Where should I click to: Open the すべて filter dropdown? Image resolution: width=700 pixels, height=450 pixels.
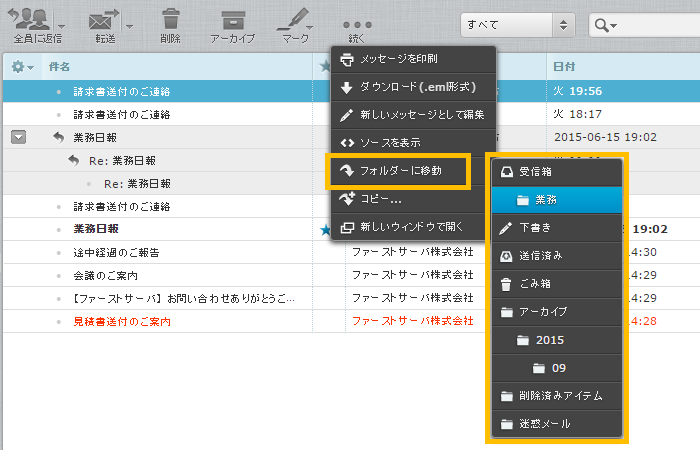tap(517, 24)
